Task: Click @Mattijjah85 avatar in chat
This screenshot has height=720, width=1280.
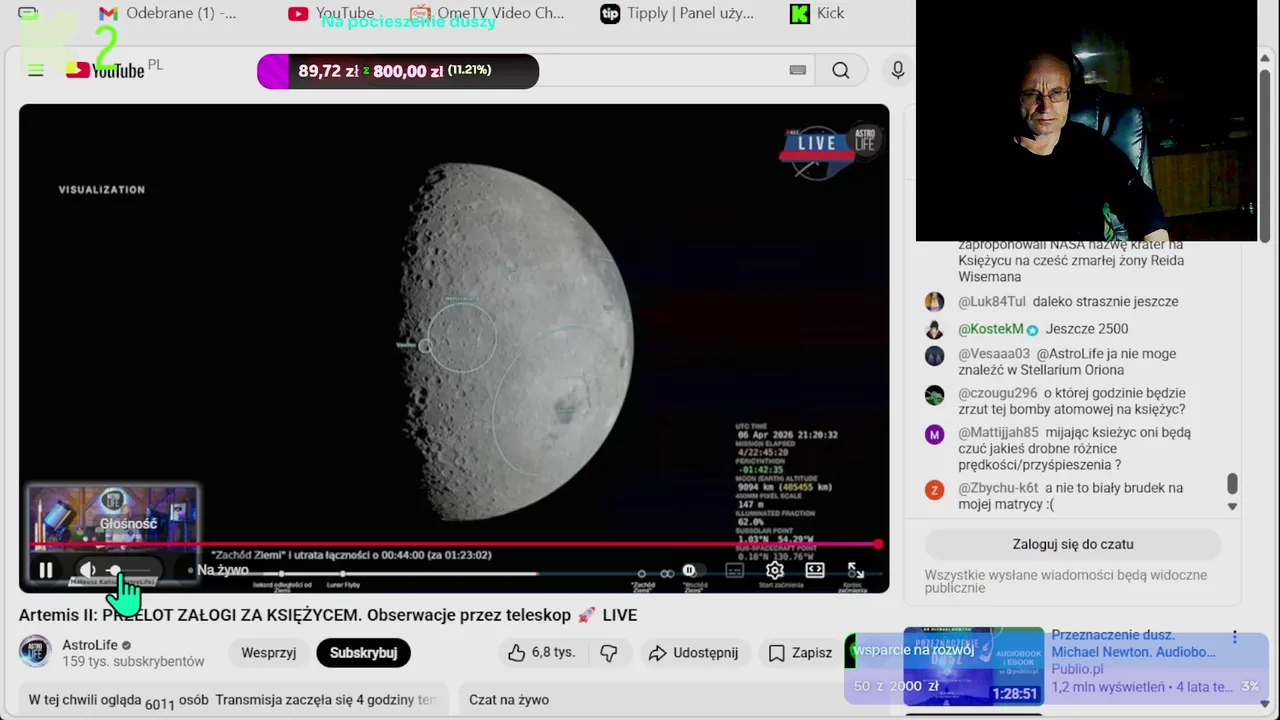Action: click(934, 434)
